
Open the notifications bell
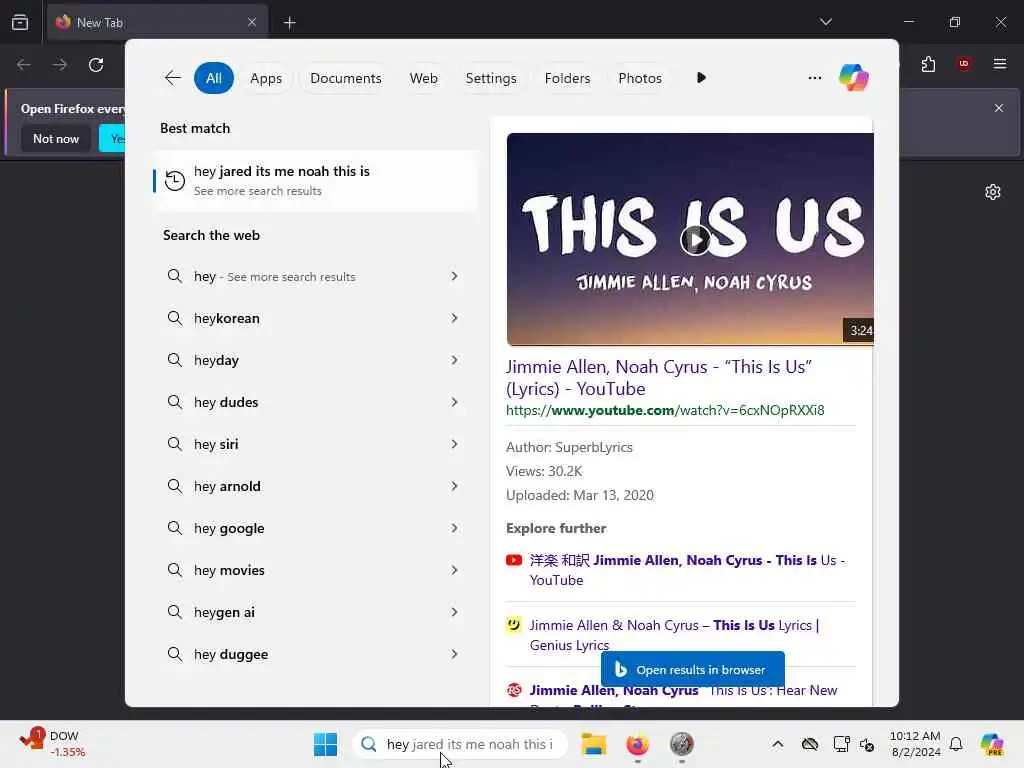(x=956, y=744)
